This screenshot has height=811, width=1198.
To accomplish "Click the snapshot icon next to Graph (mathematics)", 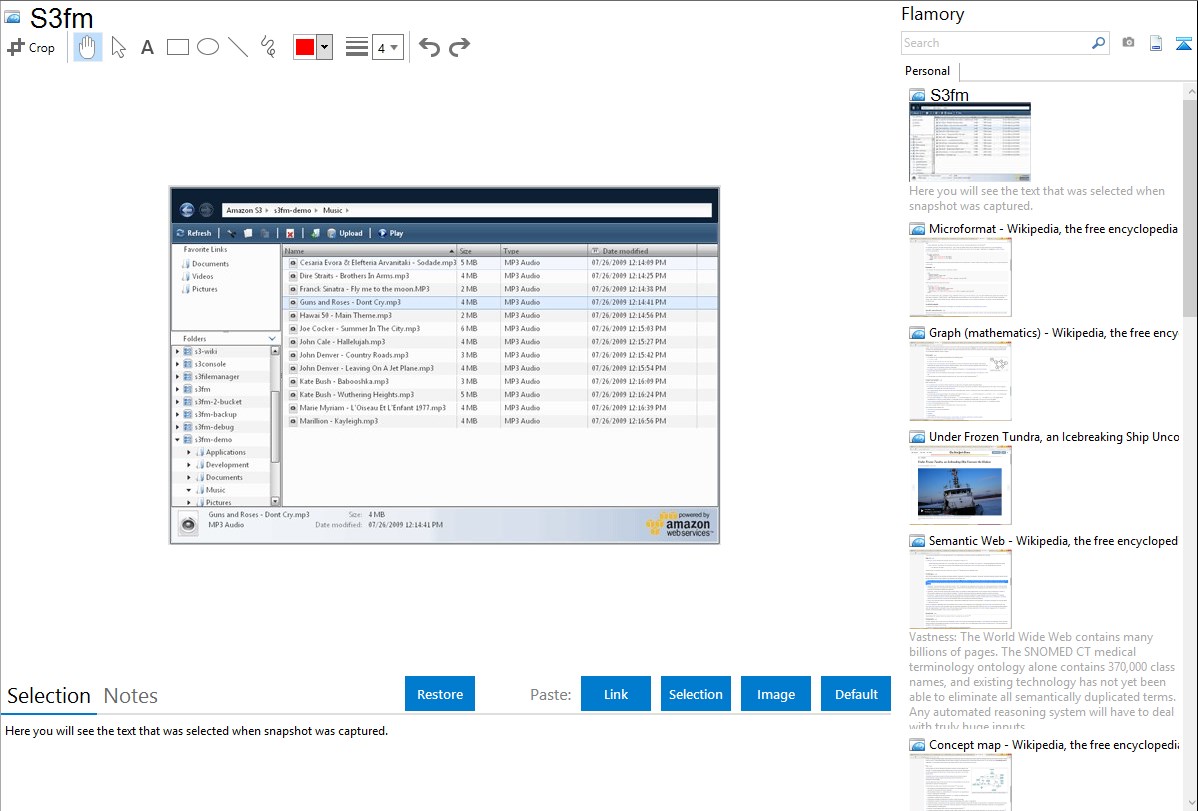I will click(x=917, y=333).
